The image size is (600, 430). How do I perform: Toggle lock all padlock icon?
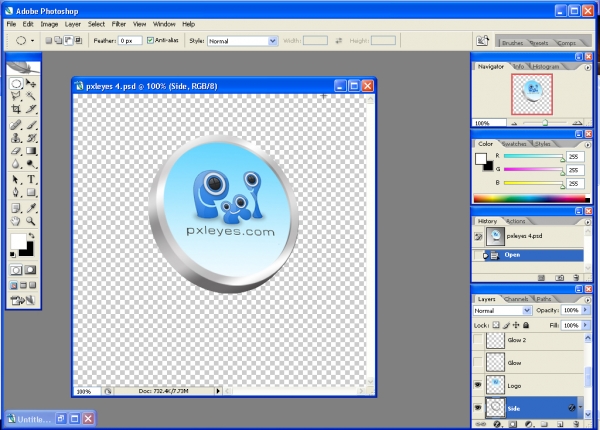pos(526,325)
